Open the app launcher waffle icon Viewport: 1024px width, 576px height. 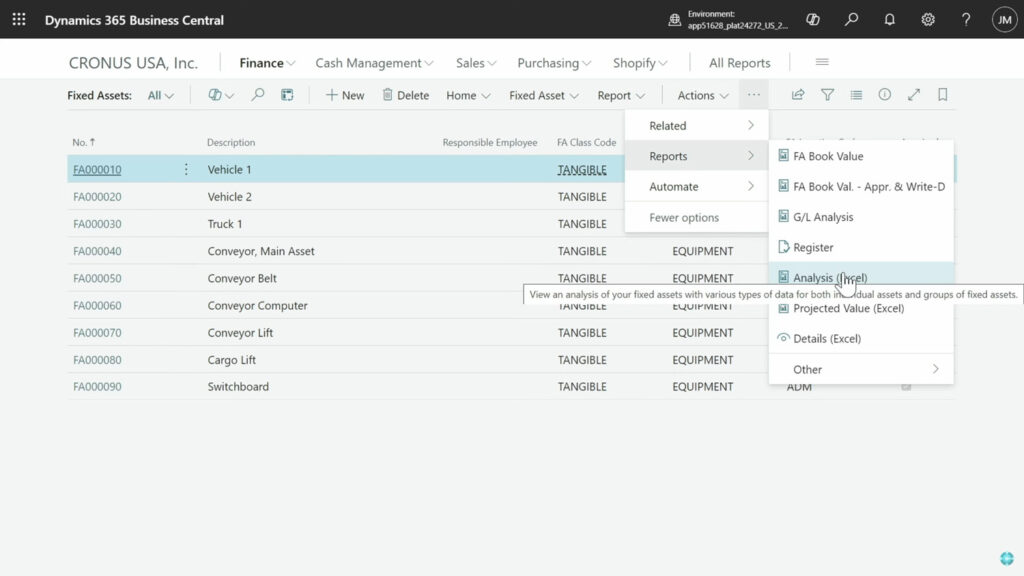(x=19, y=20)
